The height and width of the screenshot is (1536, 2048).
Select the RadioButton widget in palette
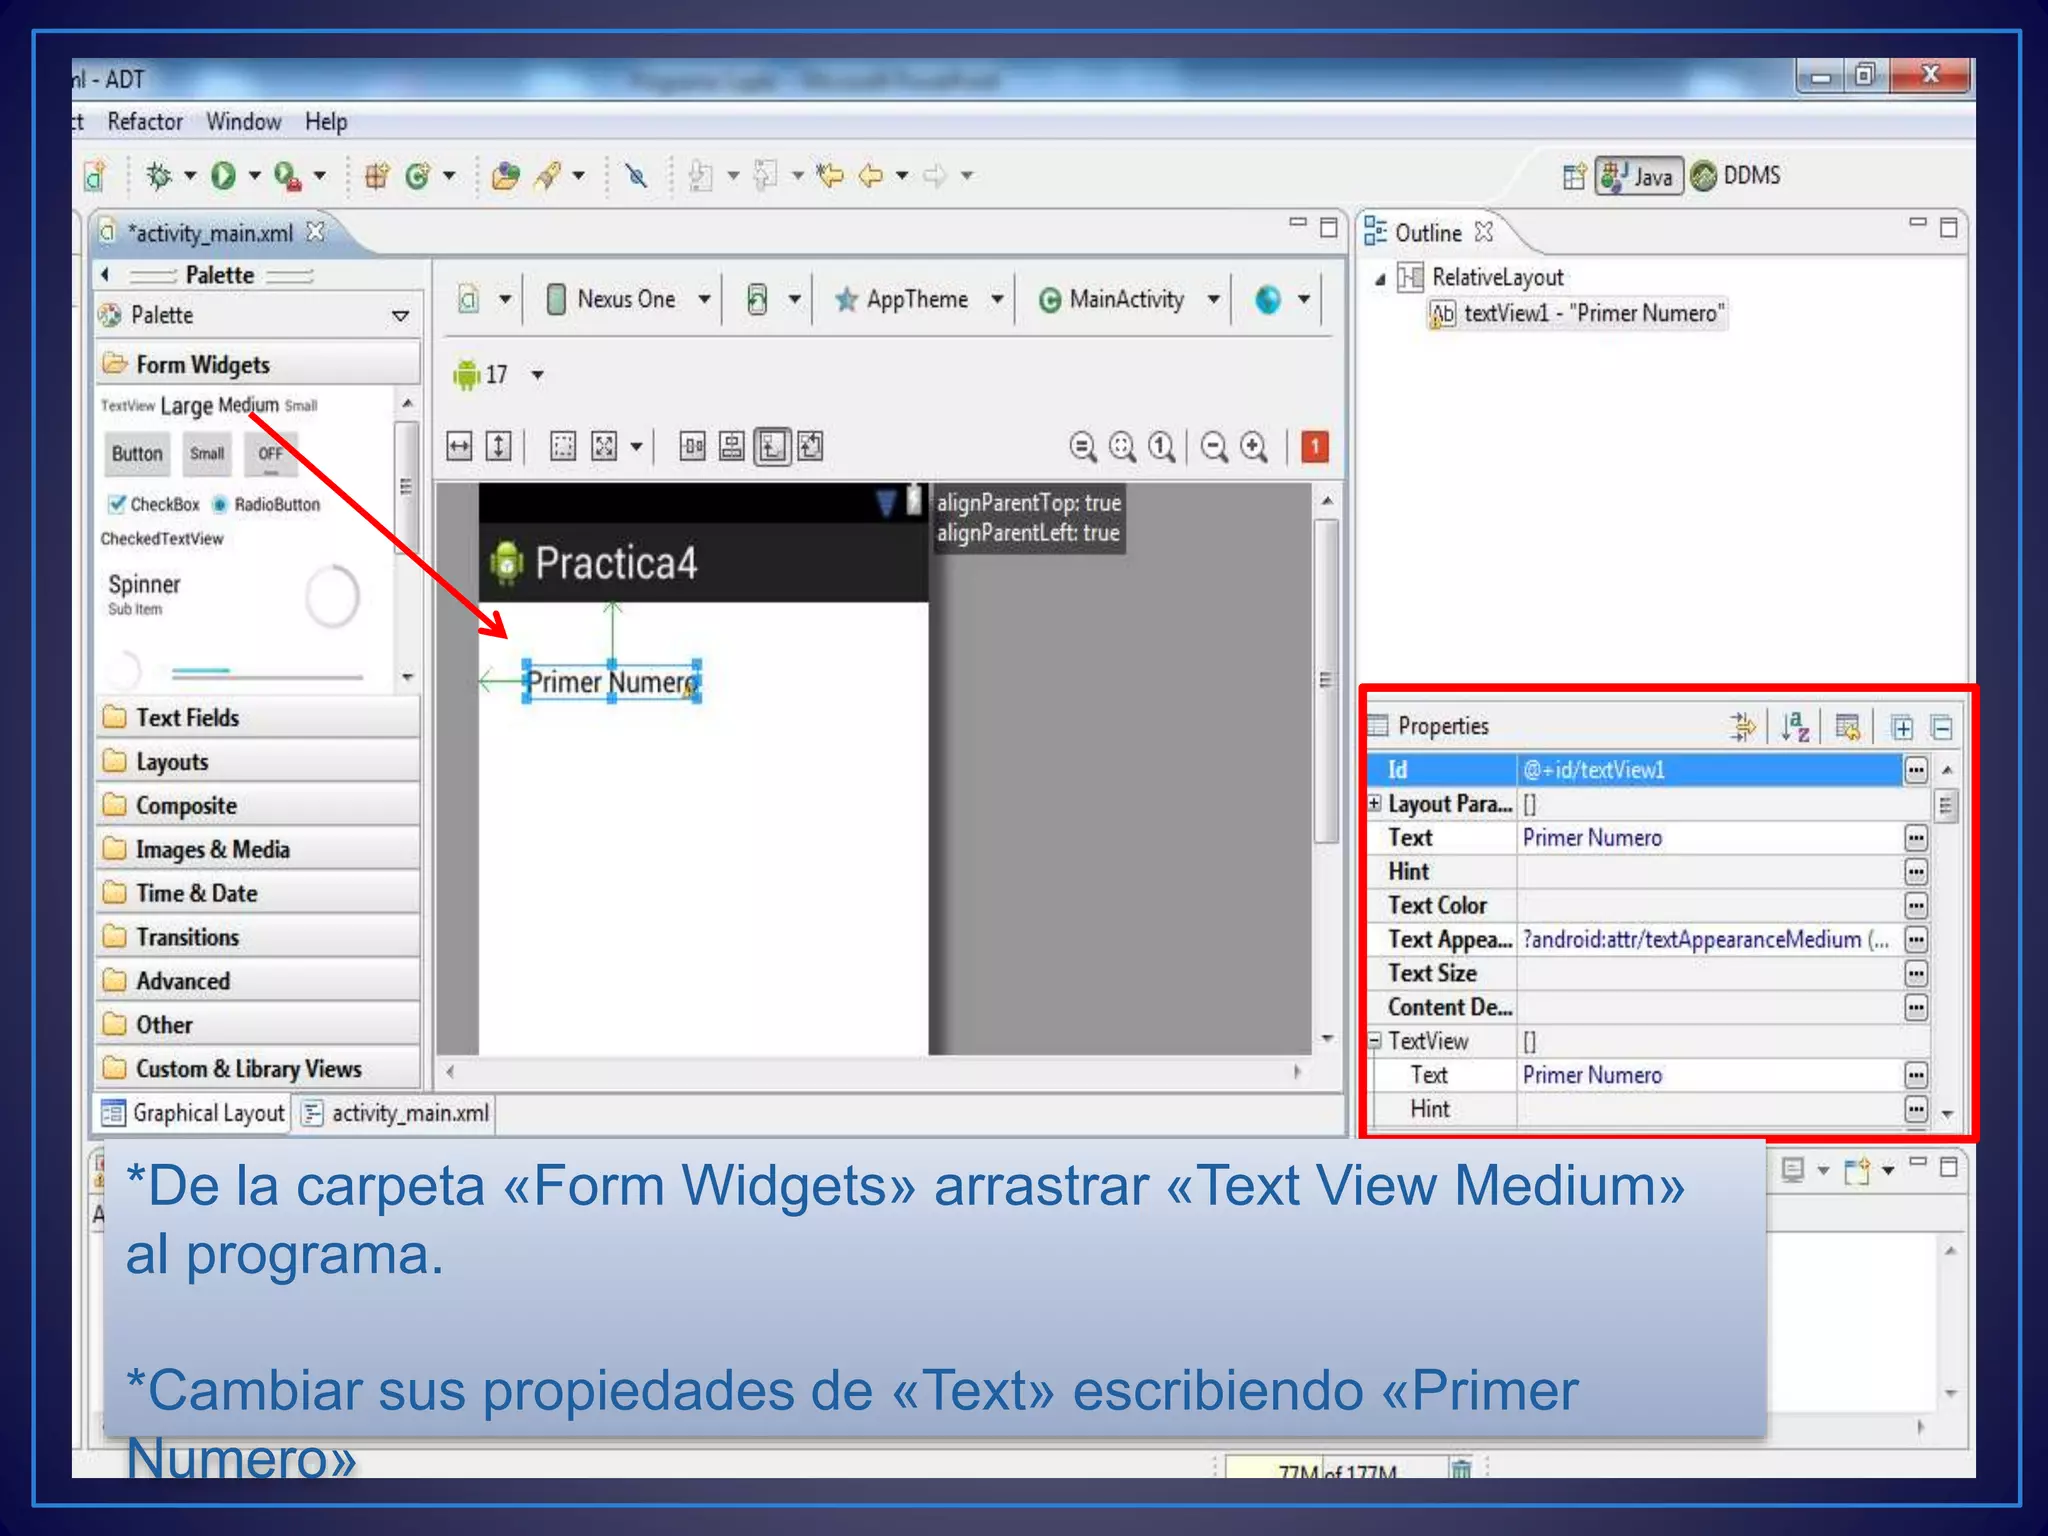[x=266, y=504]
